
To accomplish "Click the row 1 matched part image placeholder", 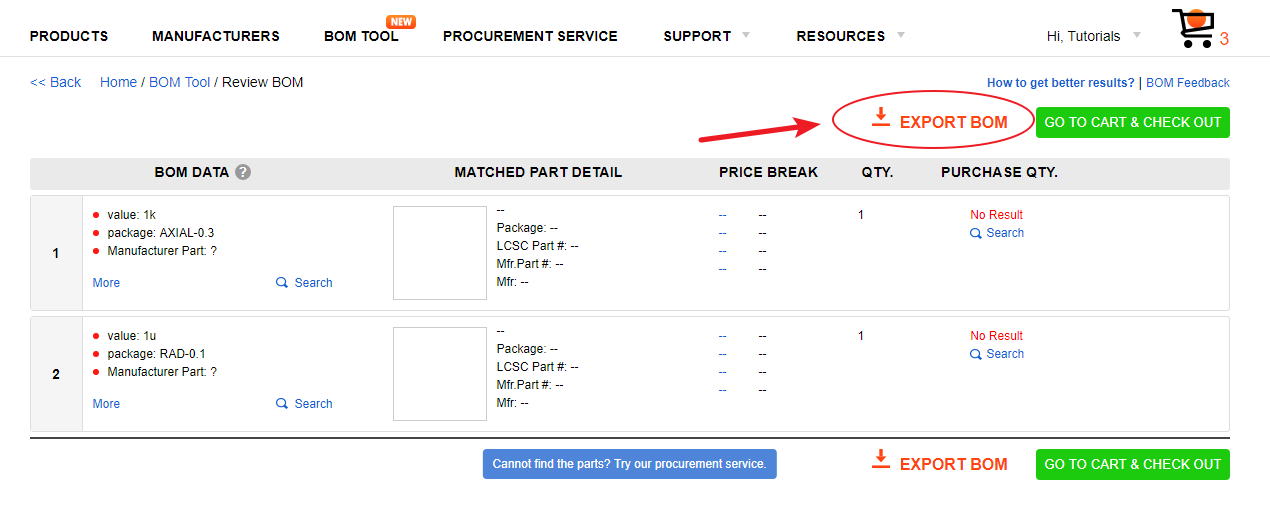I will coord(440,253).
